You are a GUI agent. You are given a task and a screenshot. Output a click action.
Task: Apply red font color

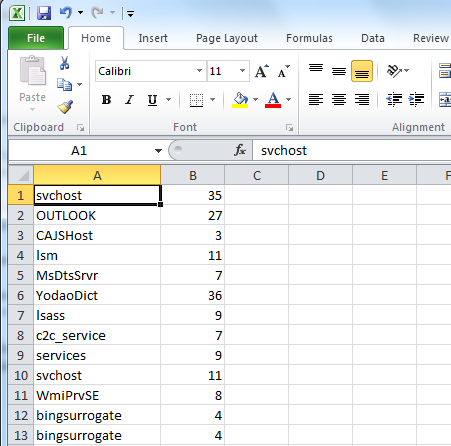(273, 100)
